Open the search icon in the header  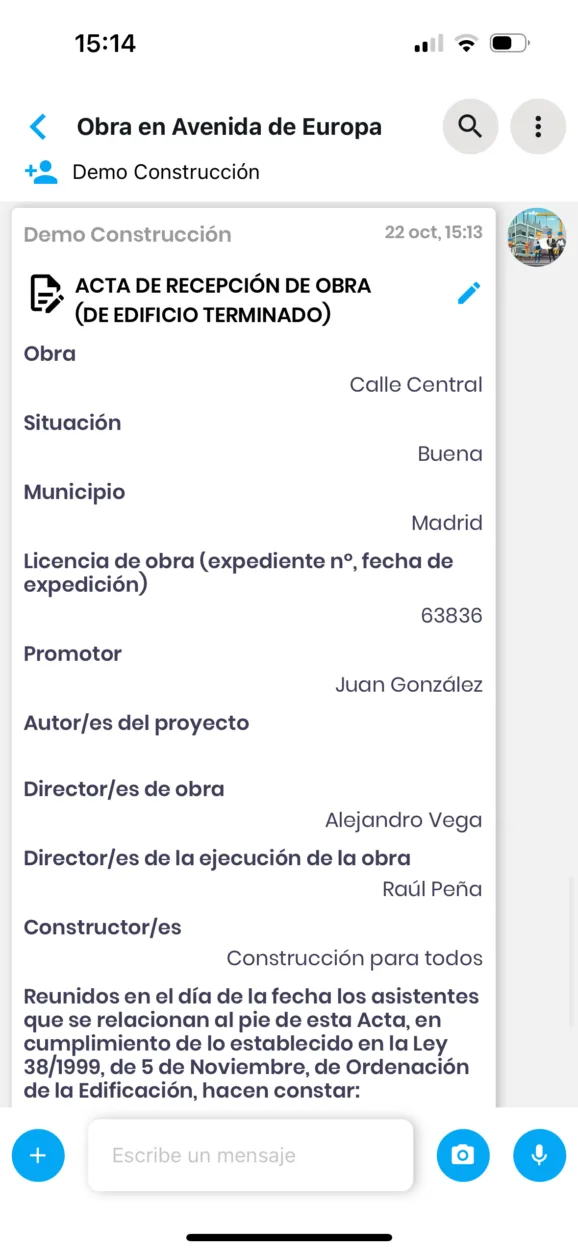[x=470, y=126]
